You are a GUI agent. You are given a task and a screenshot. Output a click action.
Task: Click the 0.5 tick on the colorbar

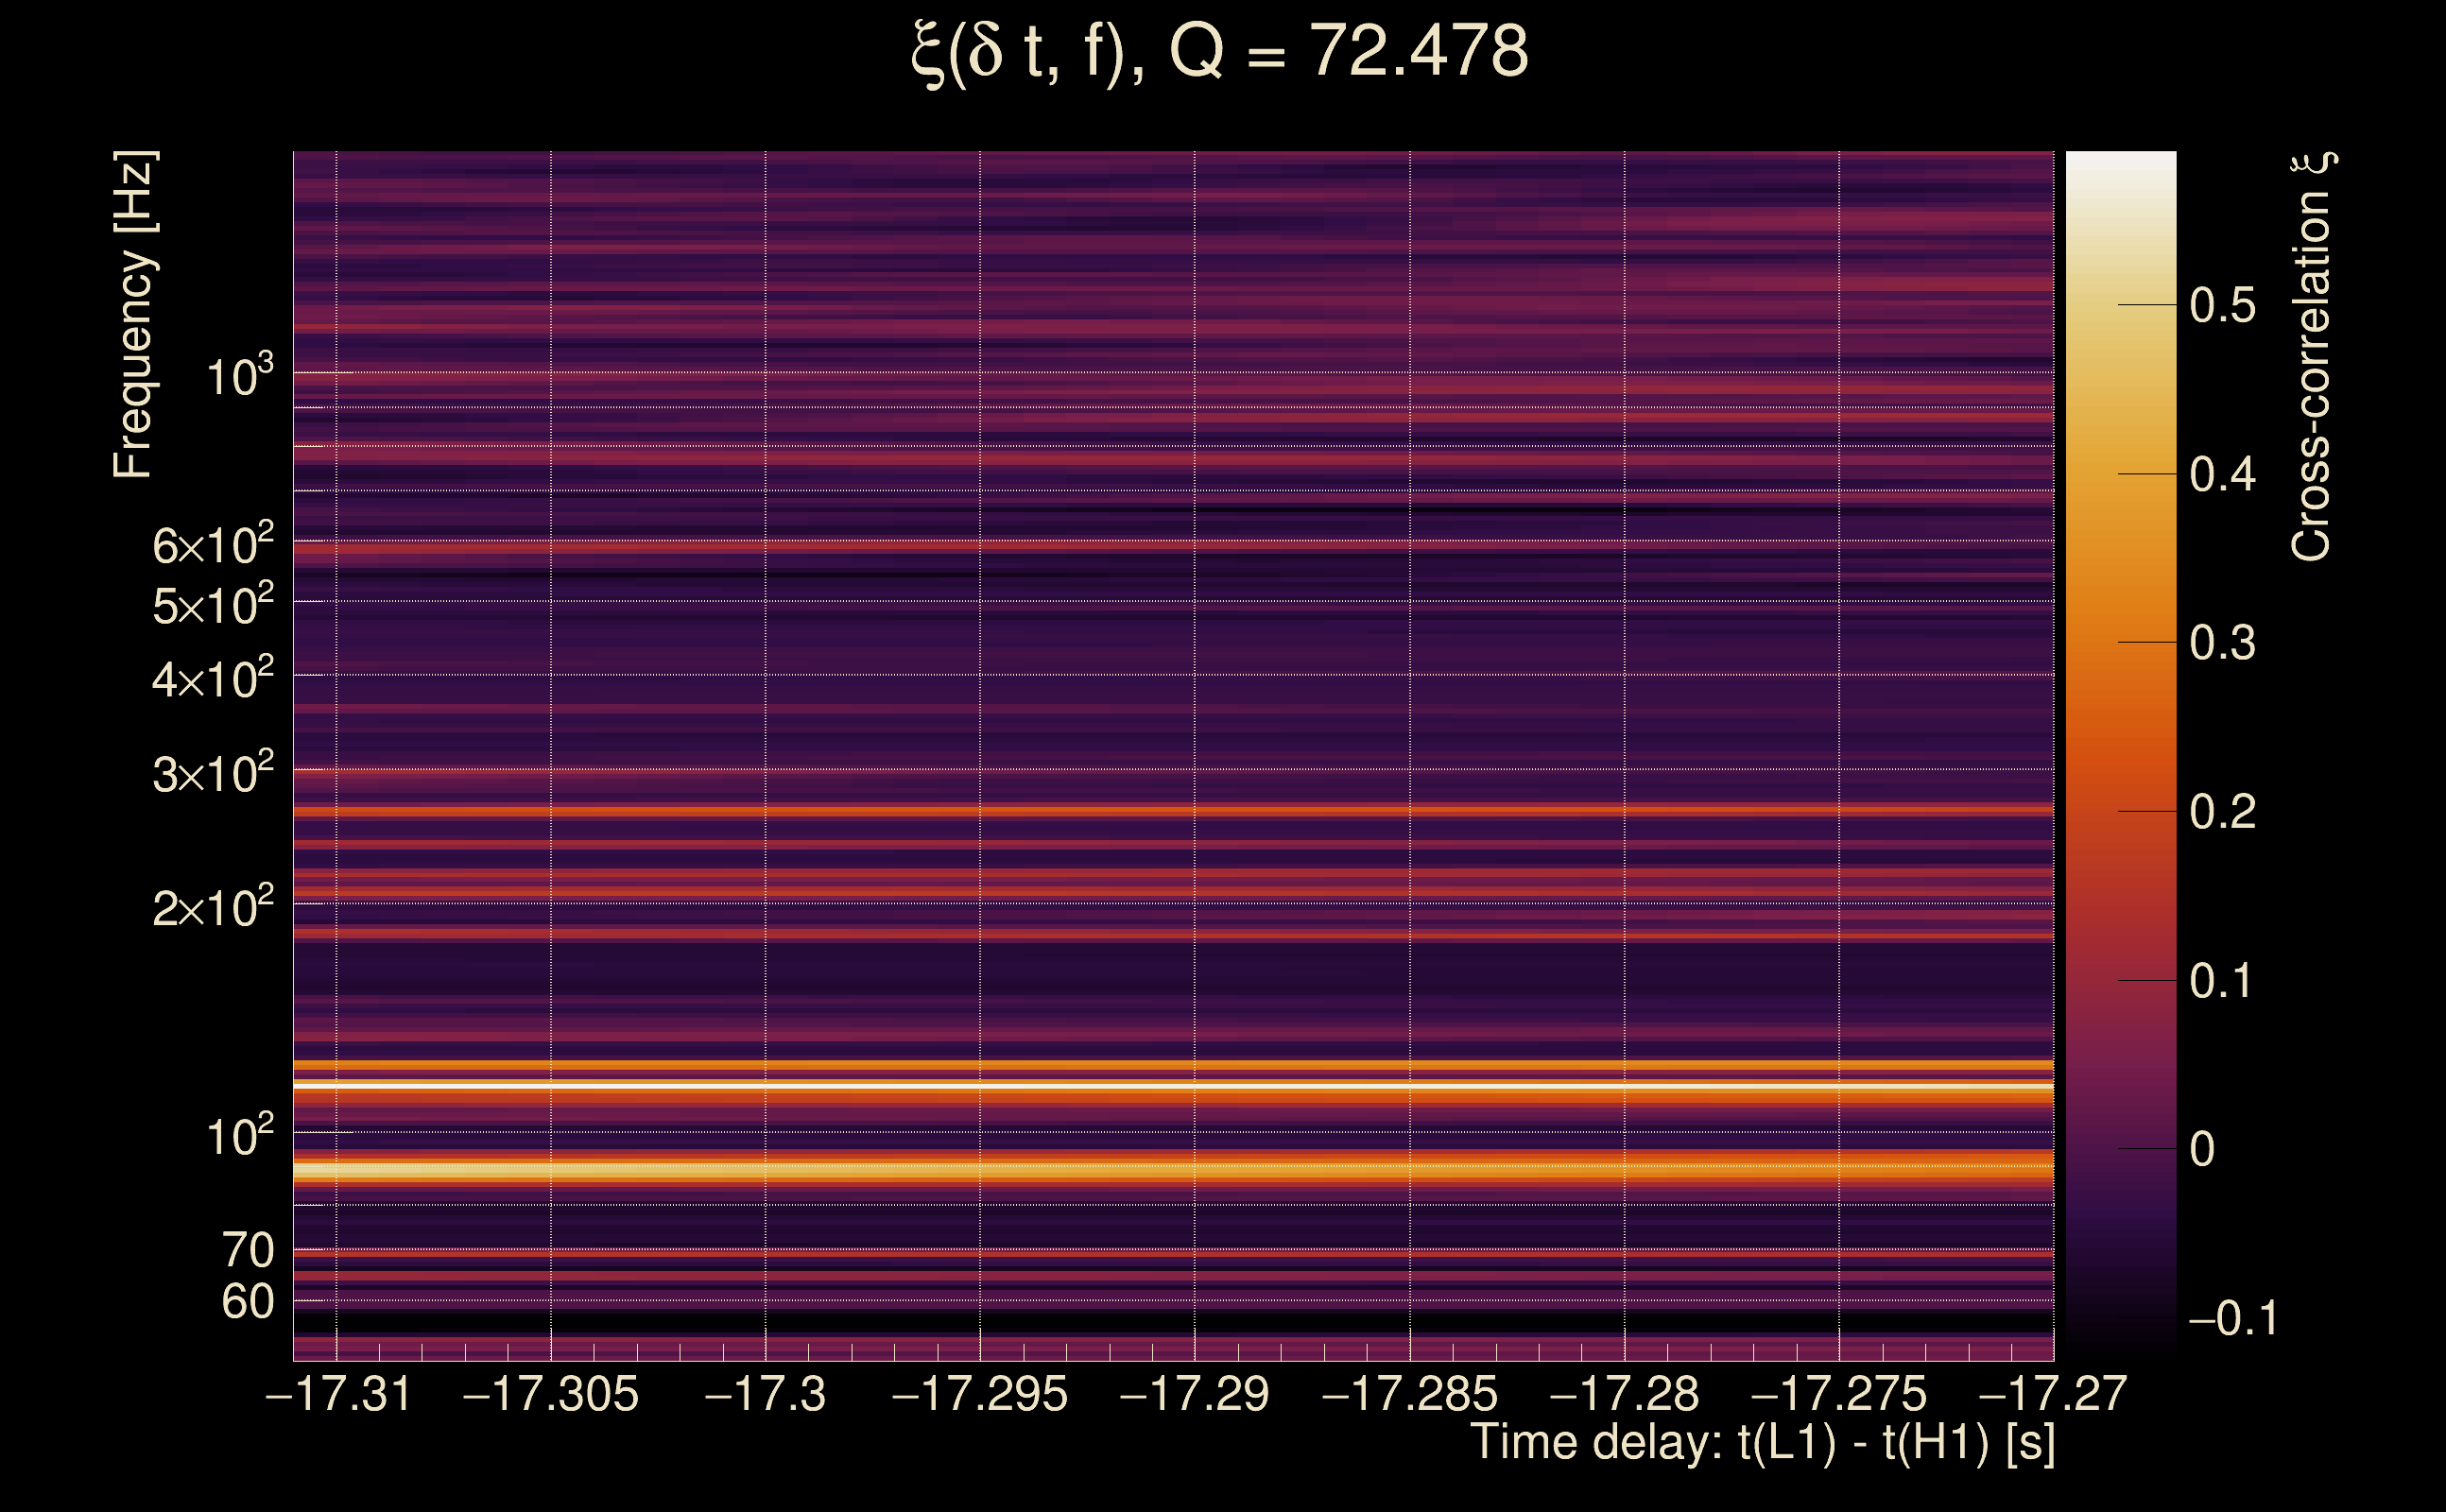point(2222,305)
